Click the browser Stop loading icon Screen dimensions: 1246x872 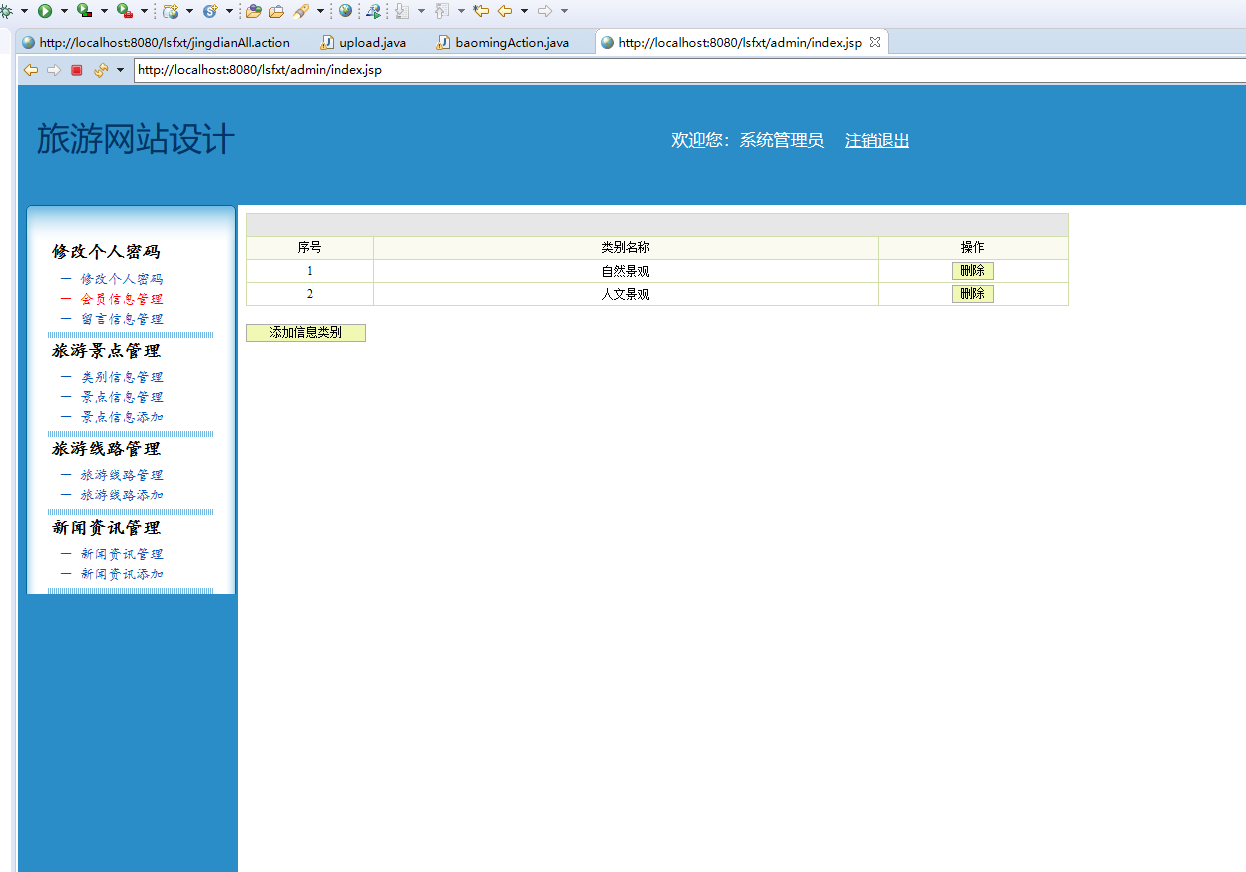click(76, 70)
